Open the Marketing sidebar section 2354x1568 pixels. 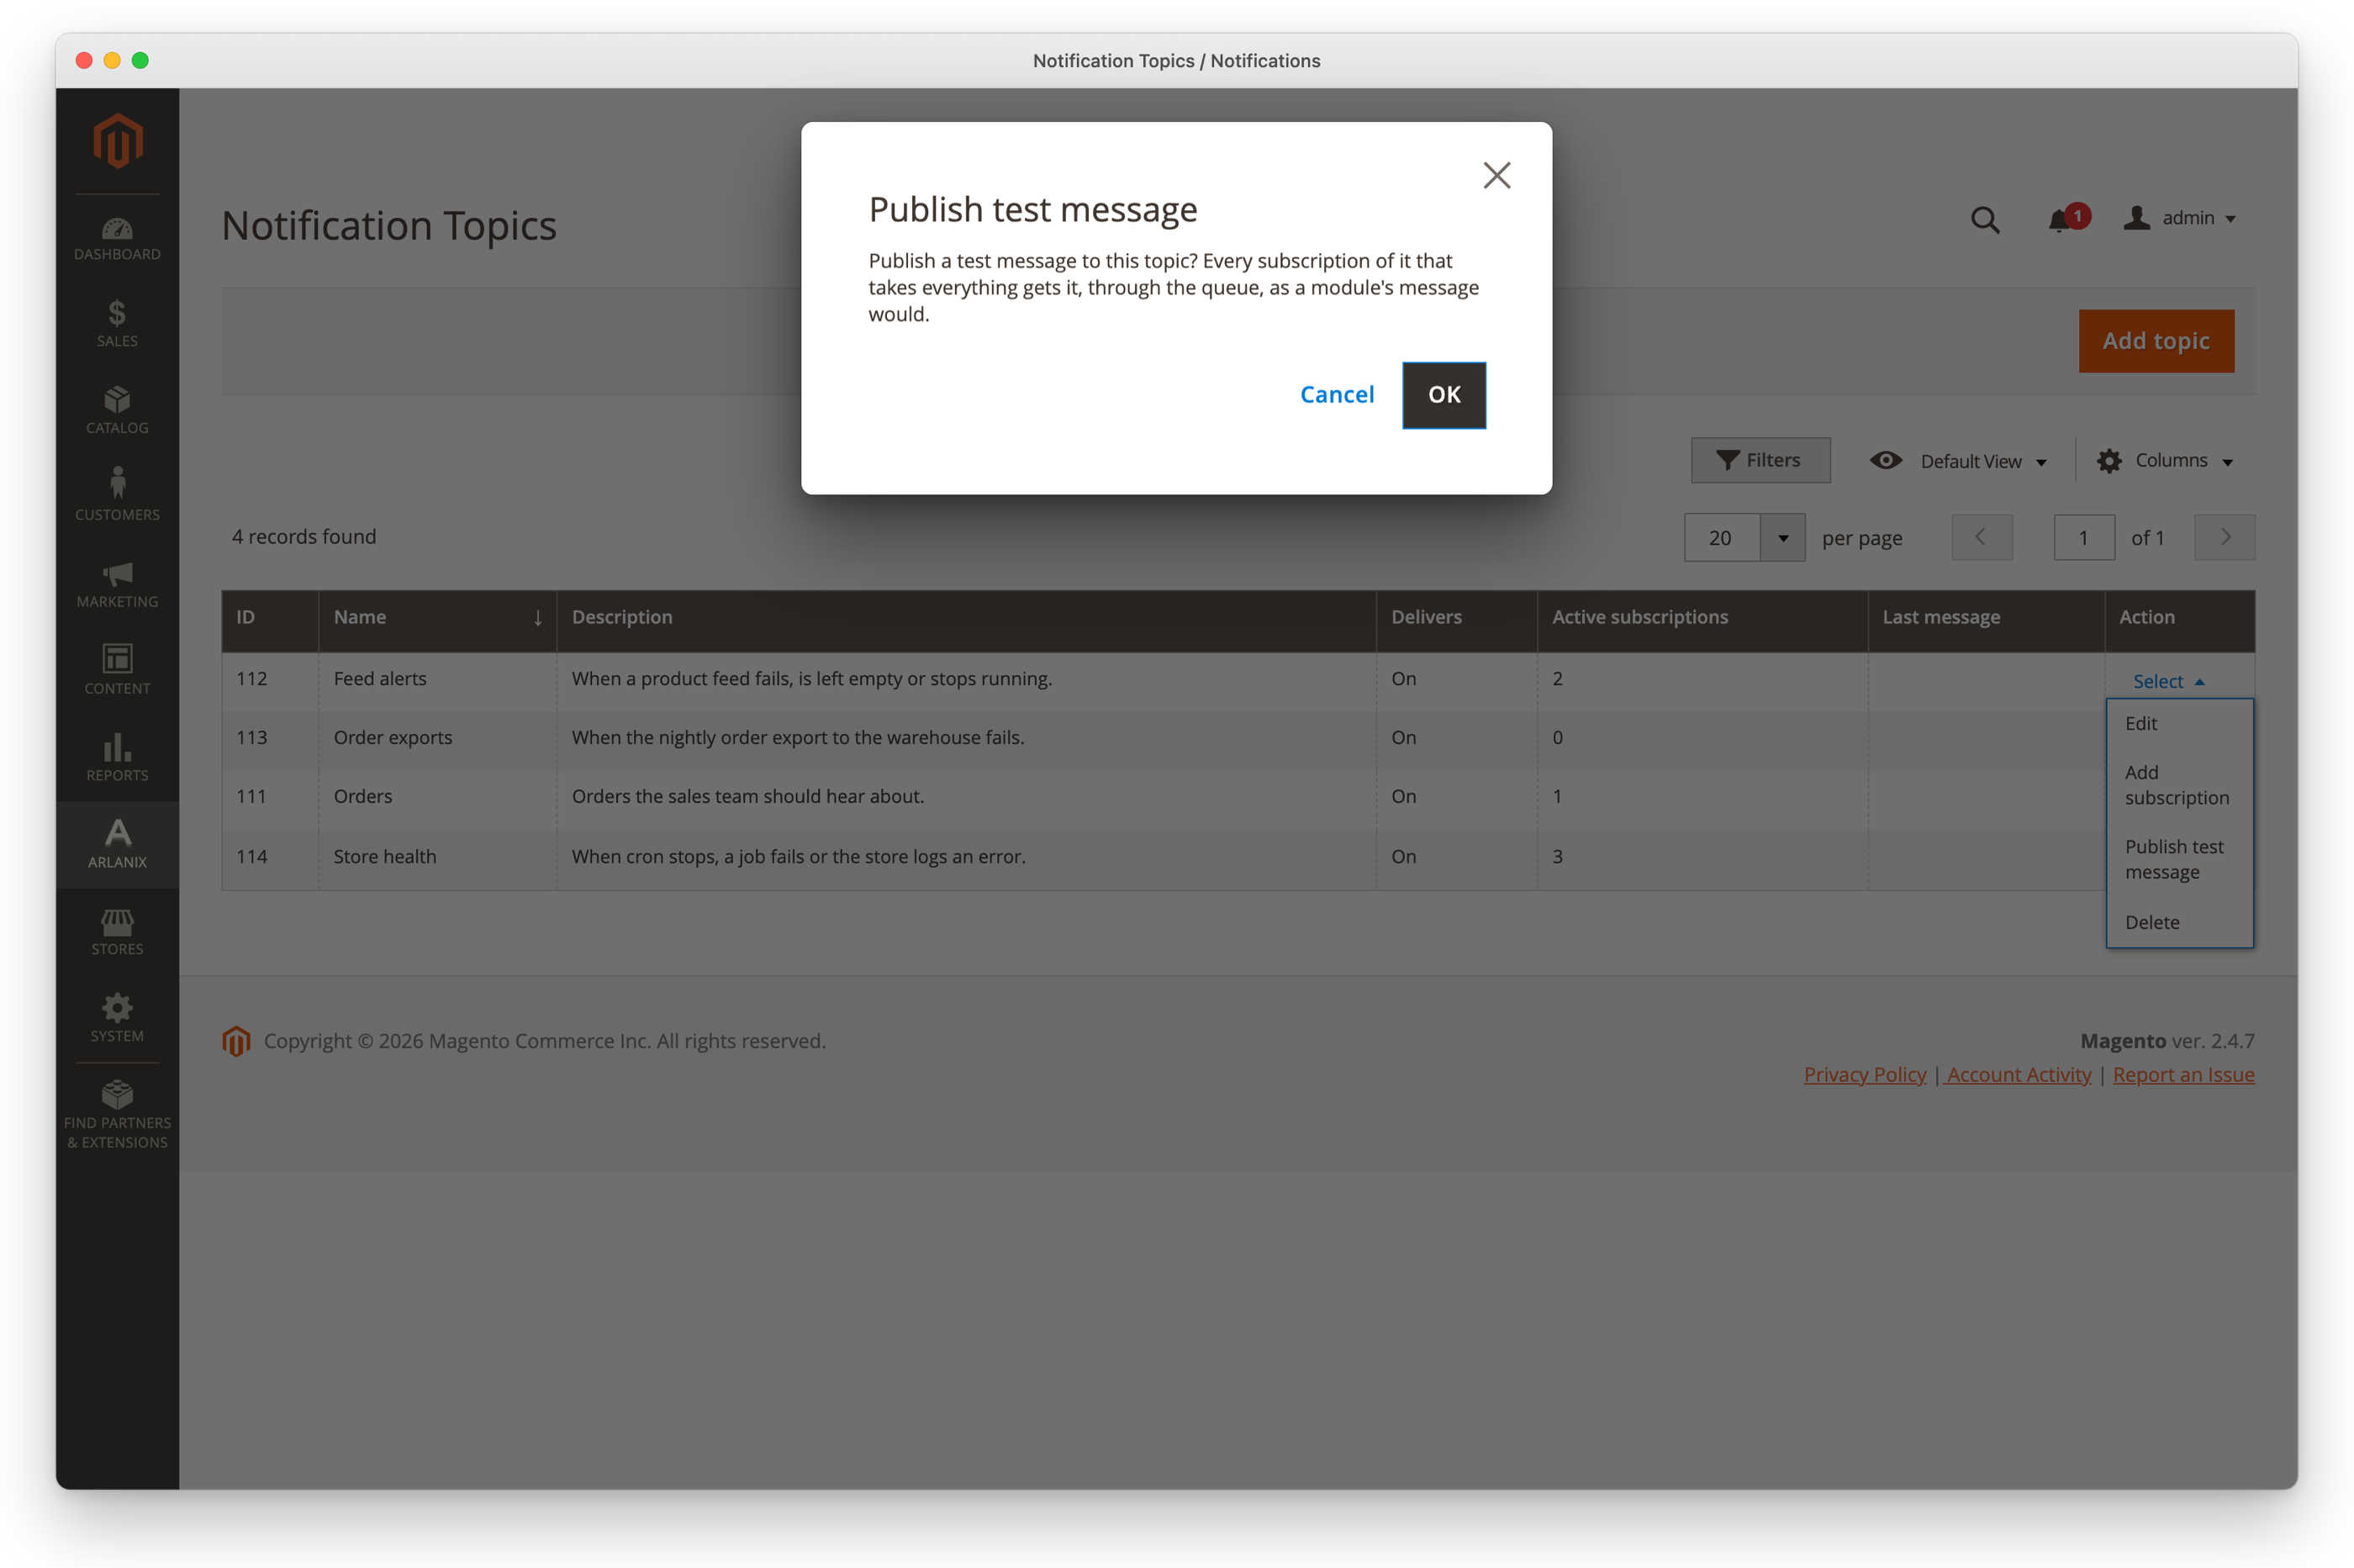click(x=117, y=584)
